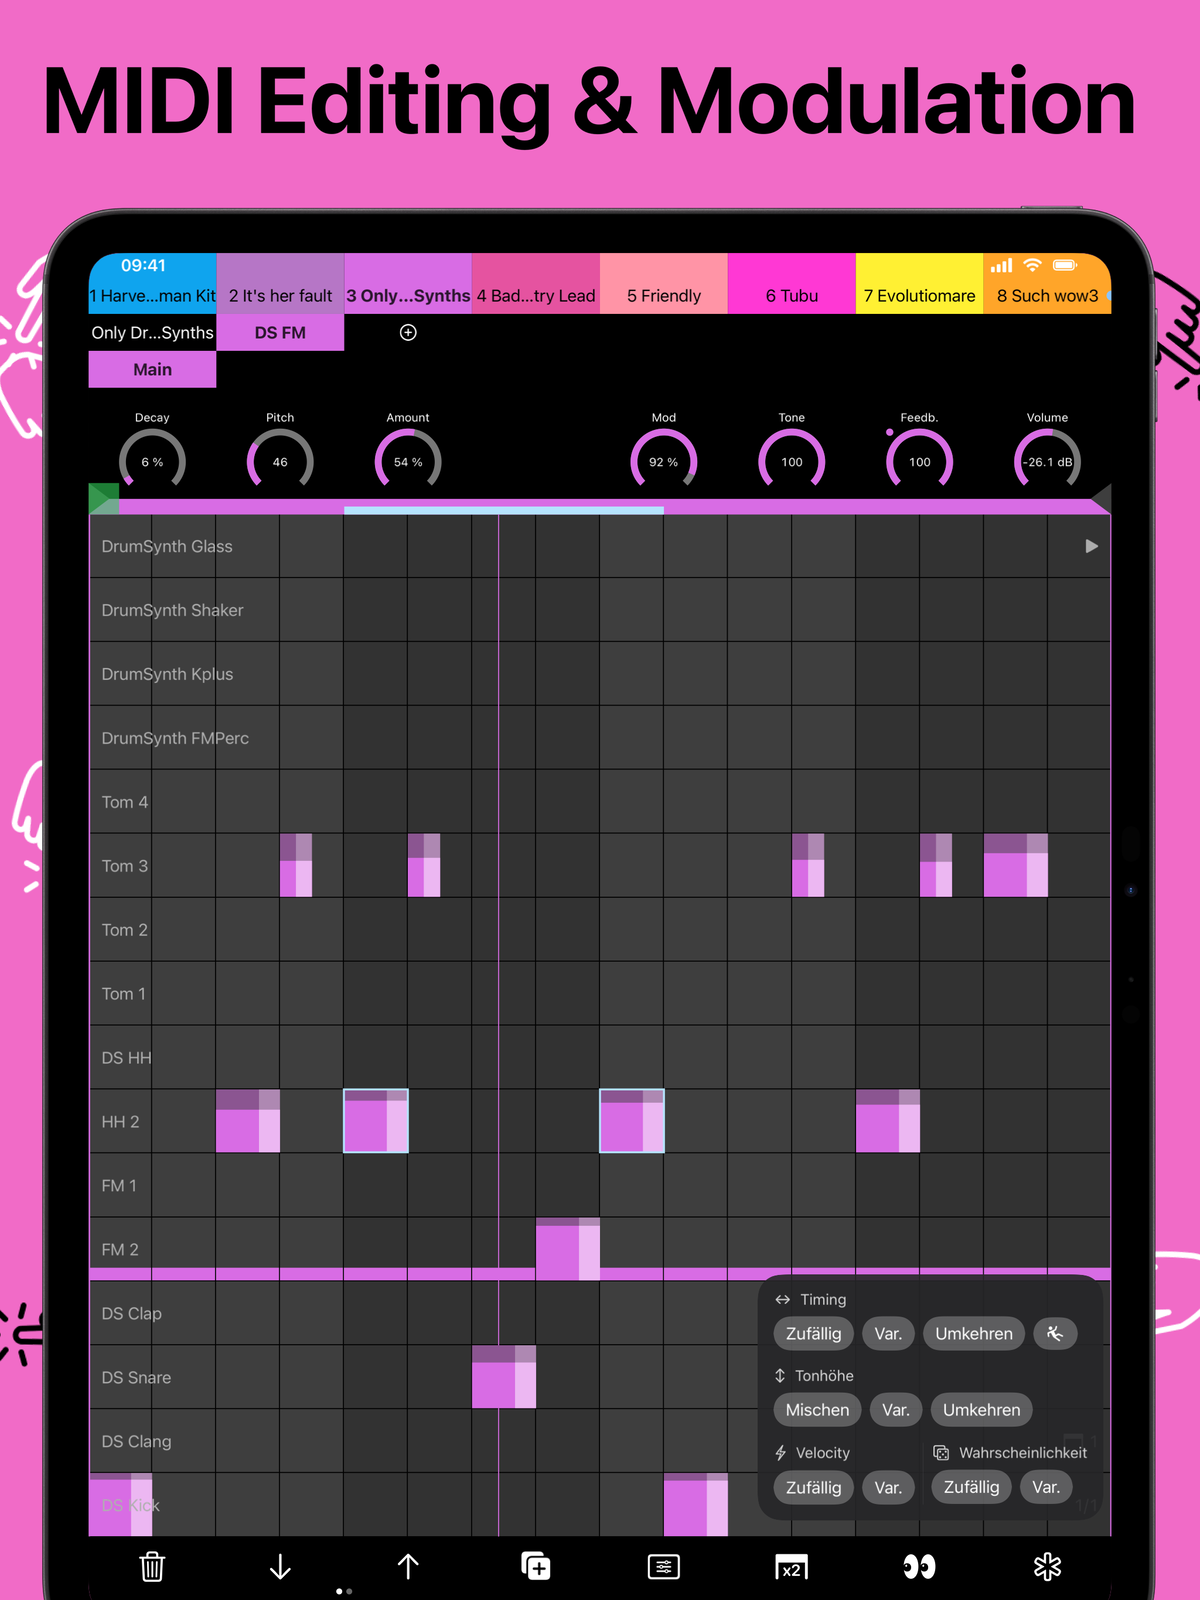Tap the duplicate icon in the bottom toolbar
The height and width of the screenshot is (1600, 1200).
[x=536, y=1566]
